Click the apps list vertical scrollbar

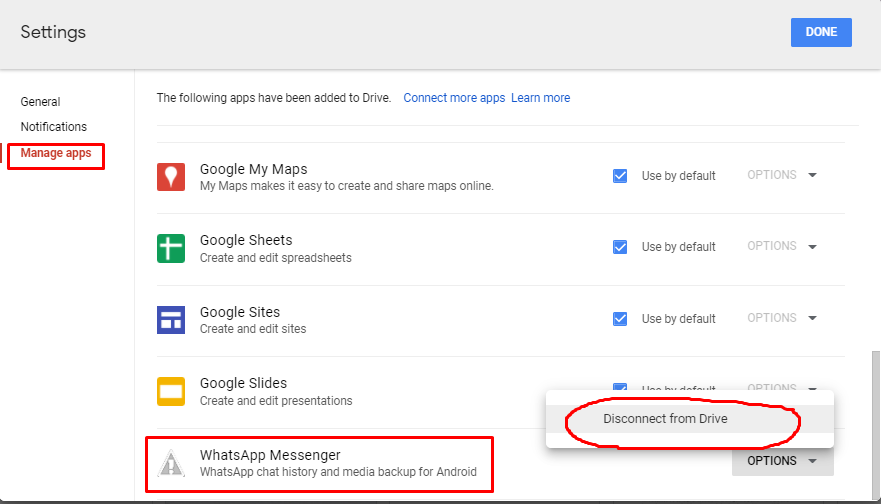coord(875,424)
